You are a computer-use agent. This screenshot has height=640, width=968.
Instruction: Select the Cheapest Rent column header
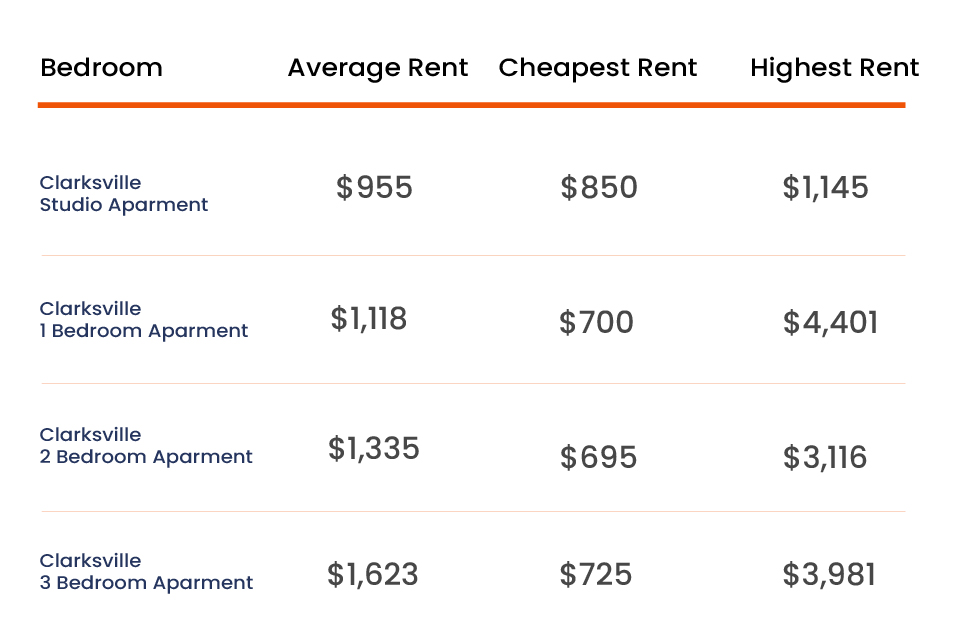(x=598, y=68)
